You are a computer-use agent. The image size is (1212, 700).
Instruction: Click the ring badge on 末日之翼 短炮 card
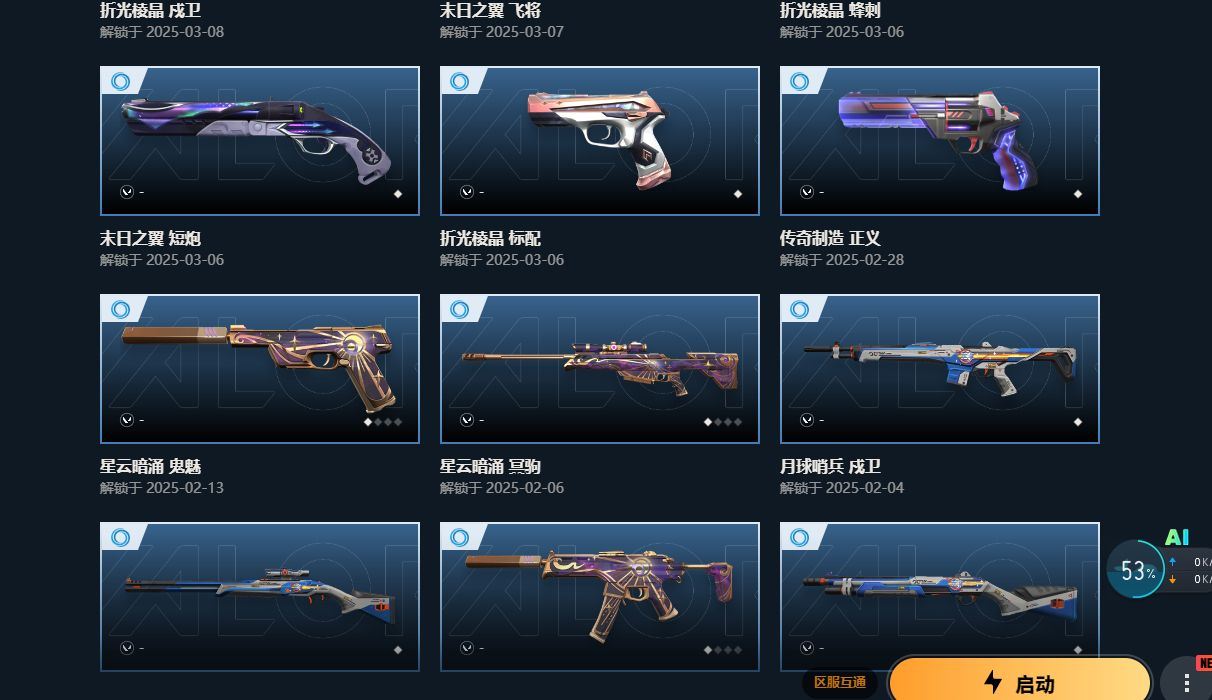click(x=121, y=82)
